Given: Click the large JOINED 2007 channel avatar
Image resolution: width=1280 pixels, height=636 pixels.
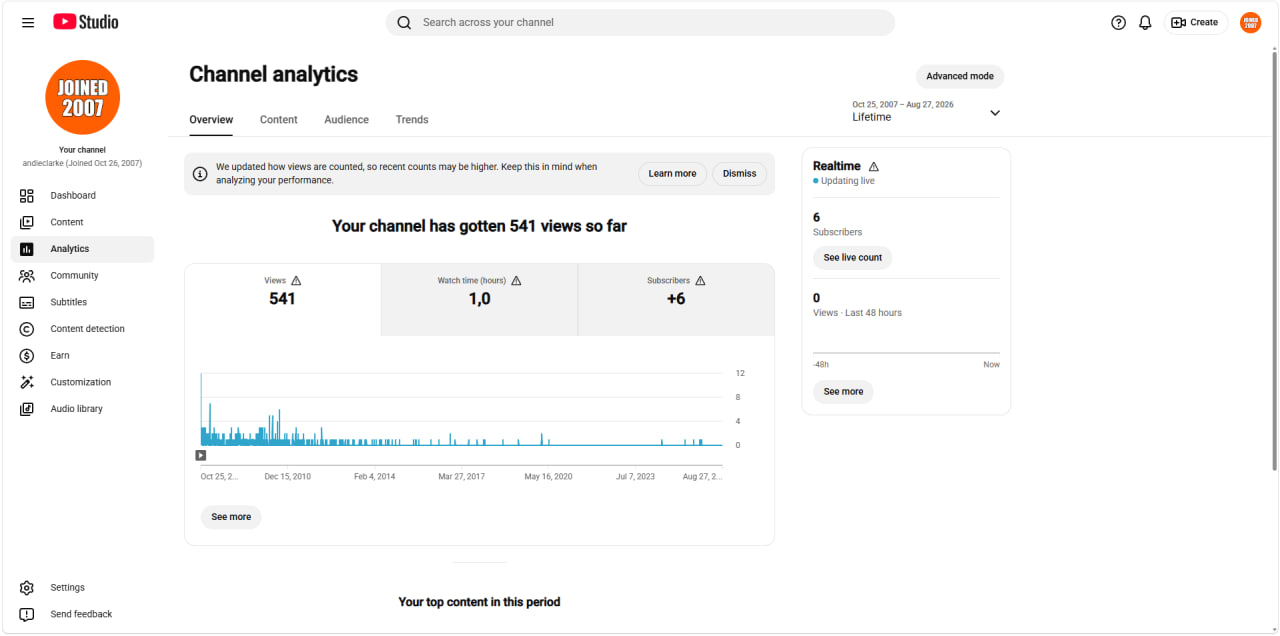Looking at the screenshot, I should (83, 97).
